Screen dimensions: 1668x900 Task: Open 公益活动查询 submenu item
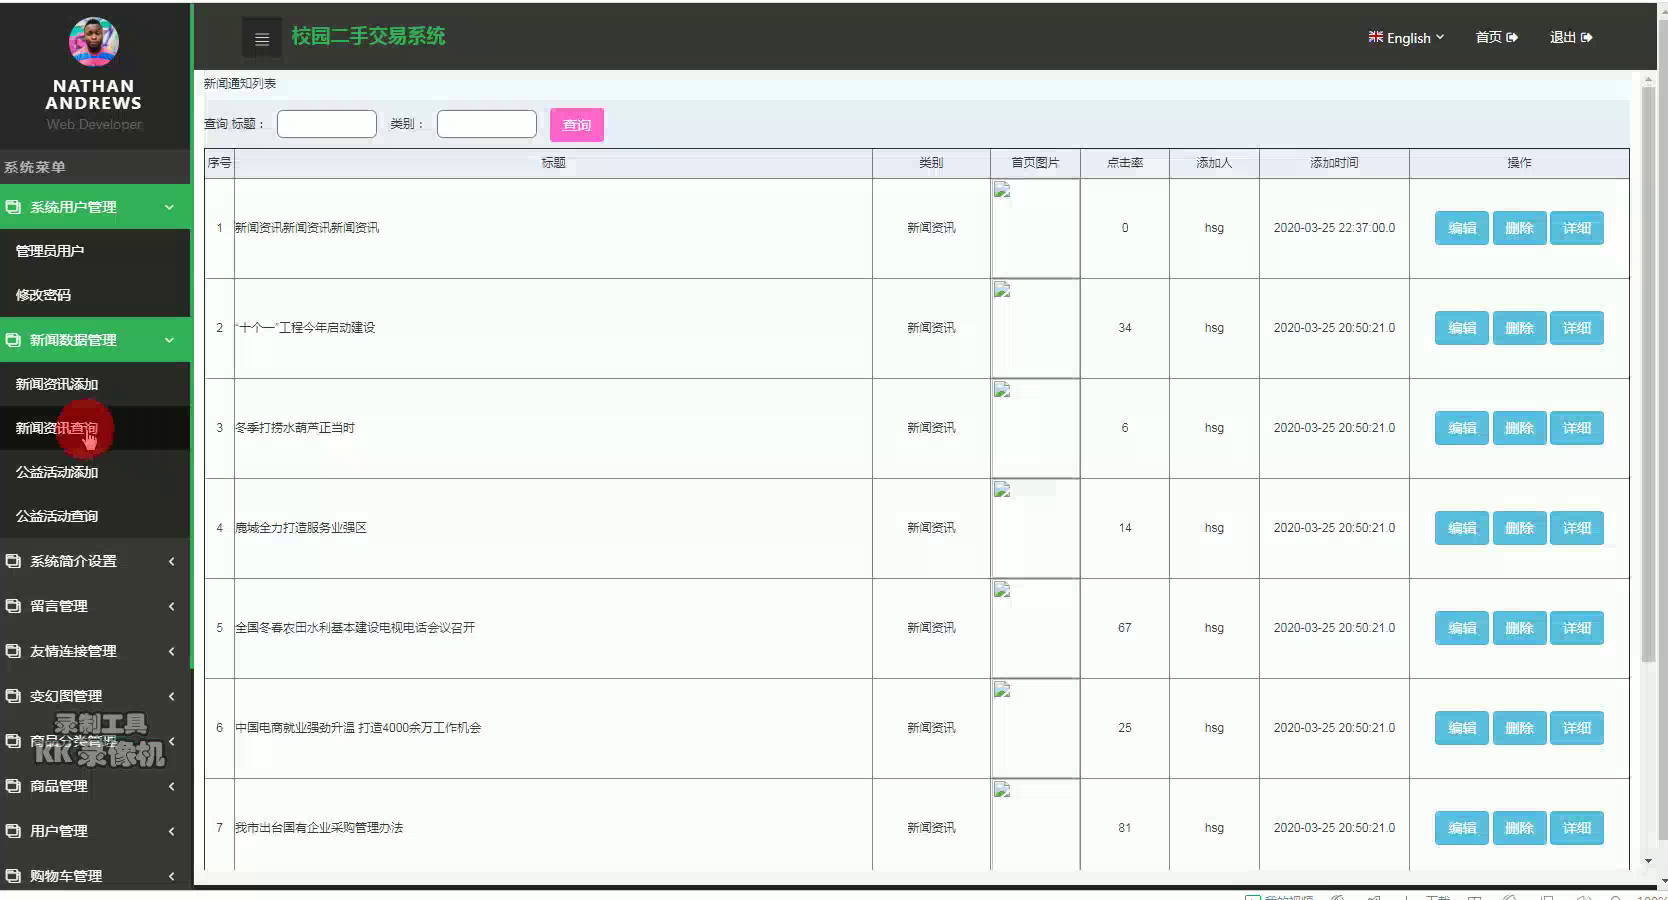click(95, 516)
